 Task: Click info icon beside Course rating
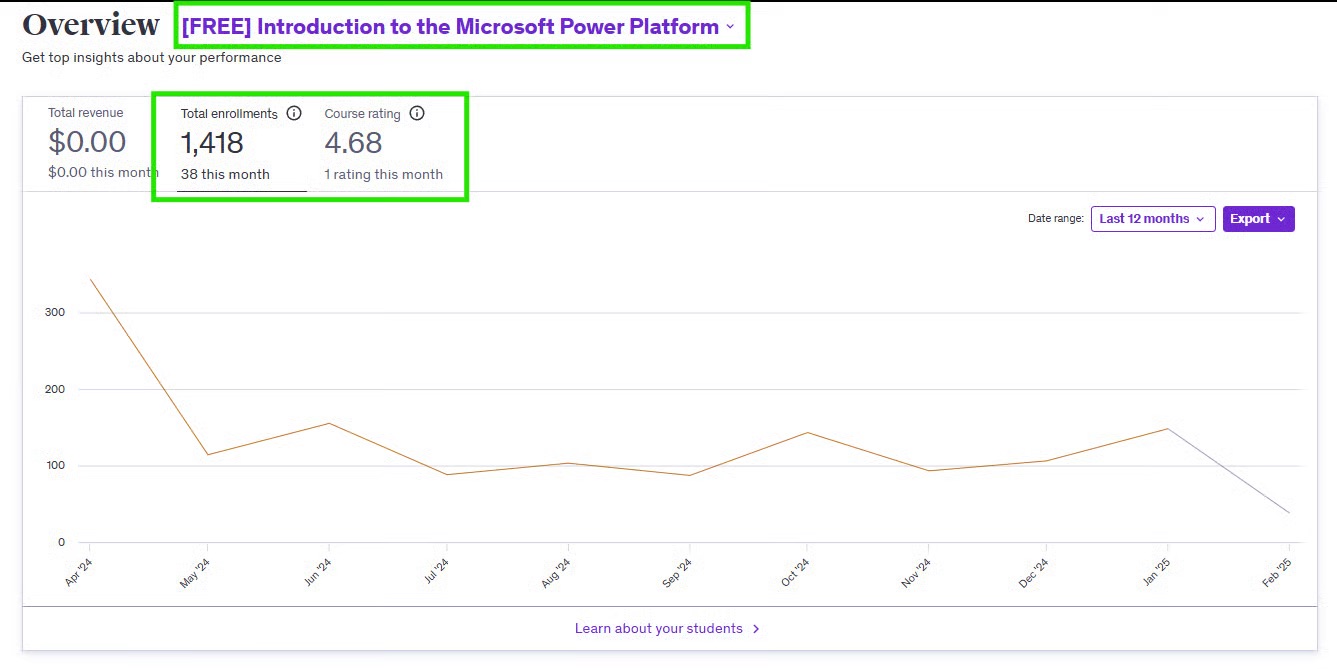click(417, 113)
